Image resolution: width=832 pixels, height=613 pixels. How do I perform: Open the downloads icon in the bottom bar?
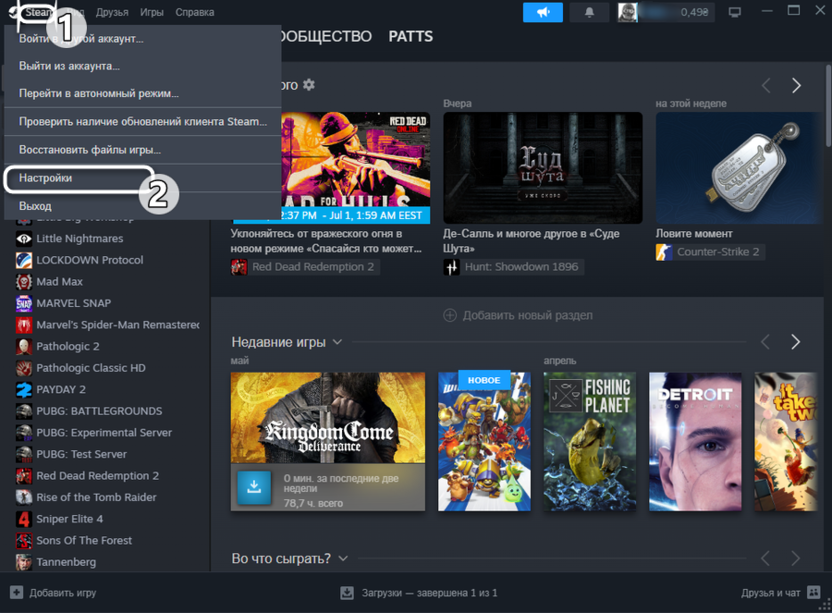pyautogui.click(x=347, y=593)
